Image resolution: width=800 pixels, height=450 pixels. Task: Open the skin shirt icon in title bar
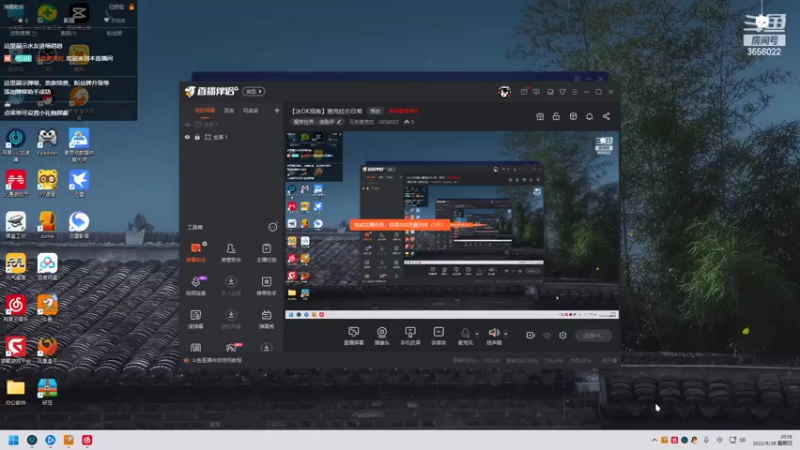[x=562, y=92]
